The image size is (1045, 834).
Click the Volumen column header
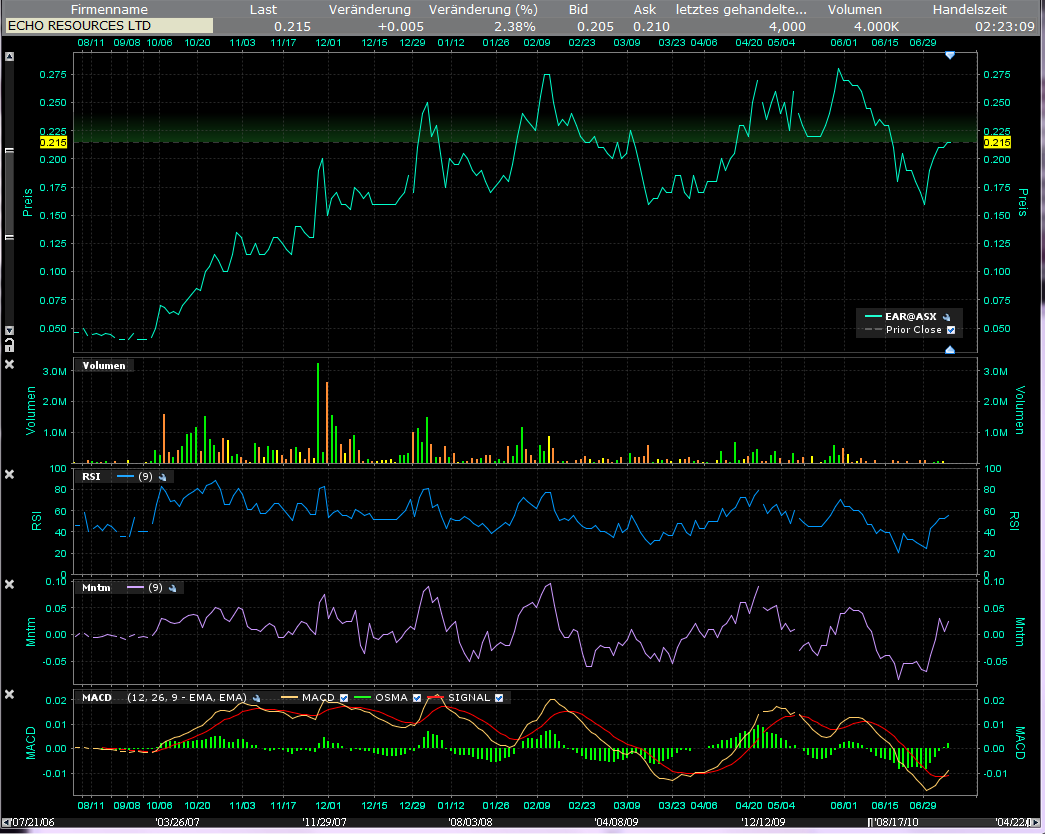(x=854, y=9)
